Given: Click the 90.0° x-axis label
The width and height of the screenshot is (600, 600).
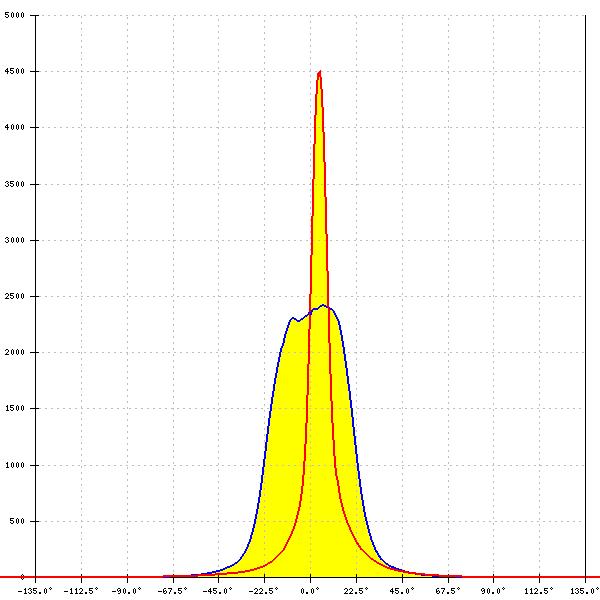Looking at the screenshot, I should [493, 591].
